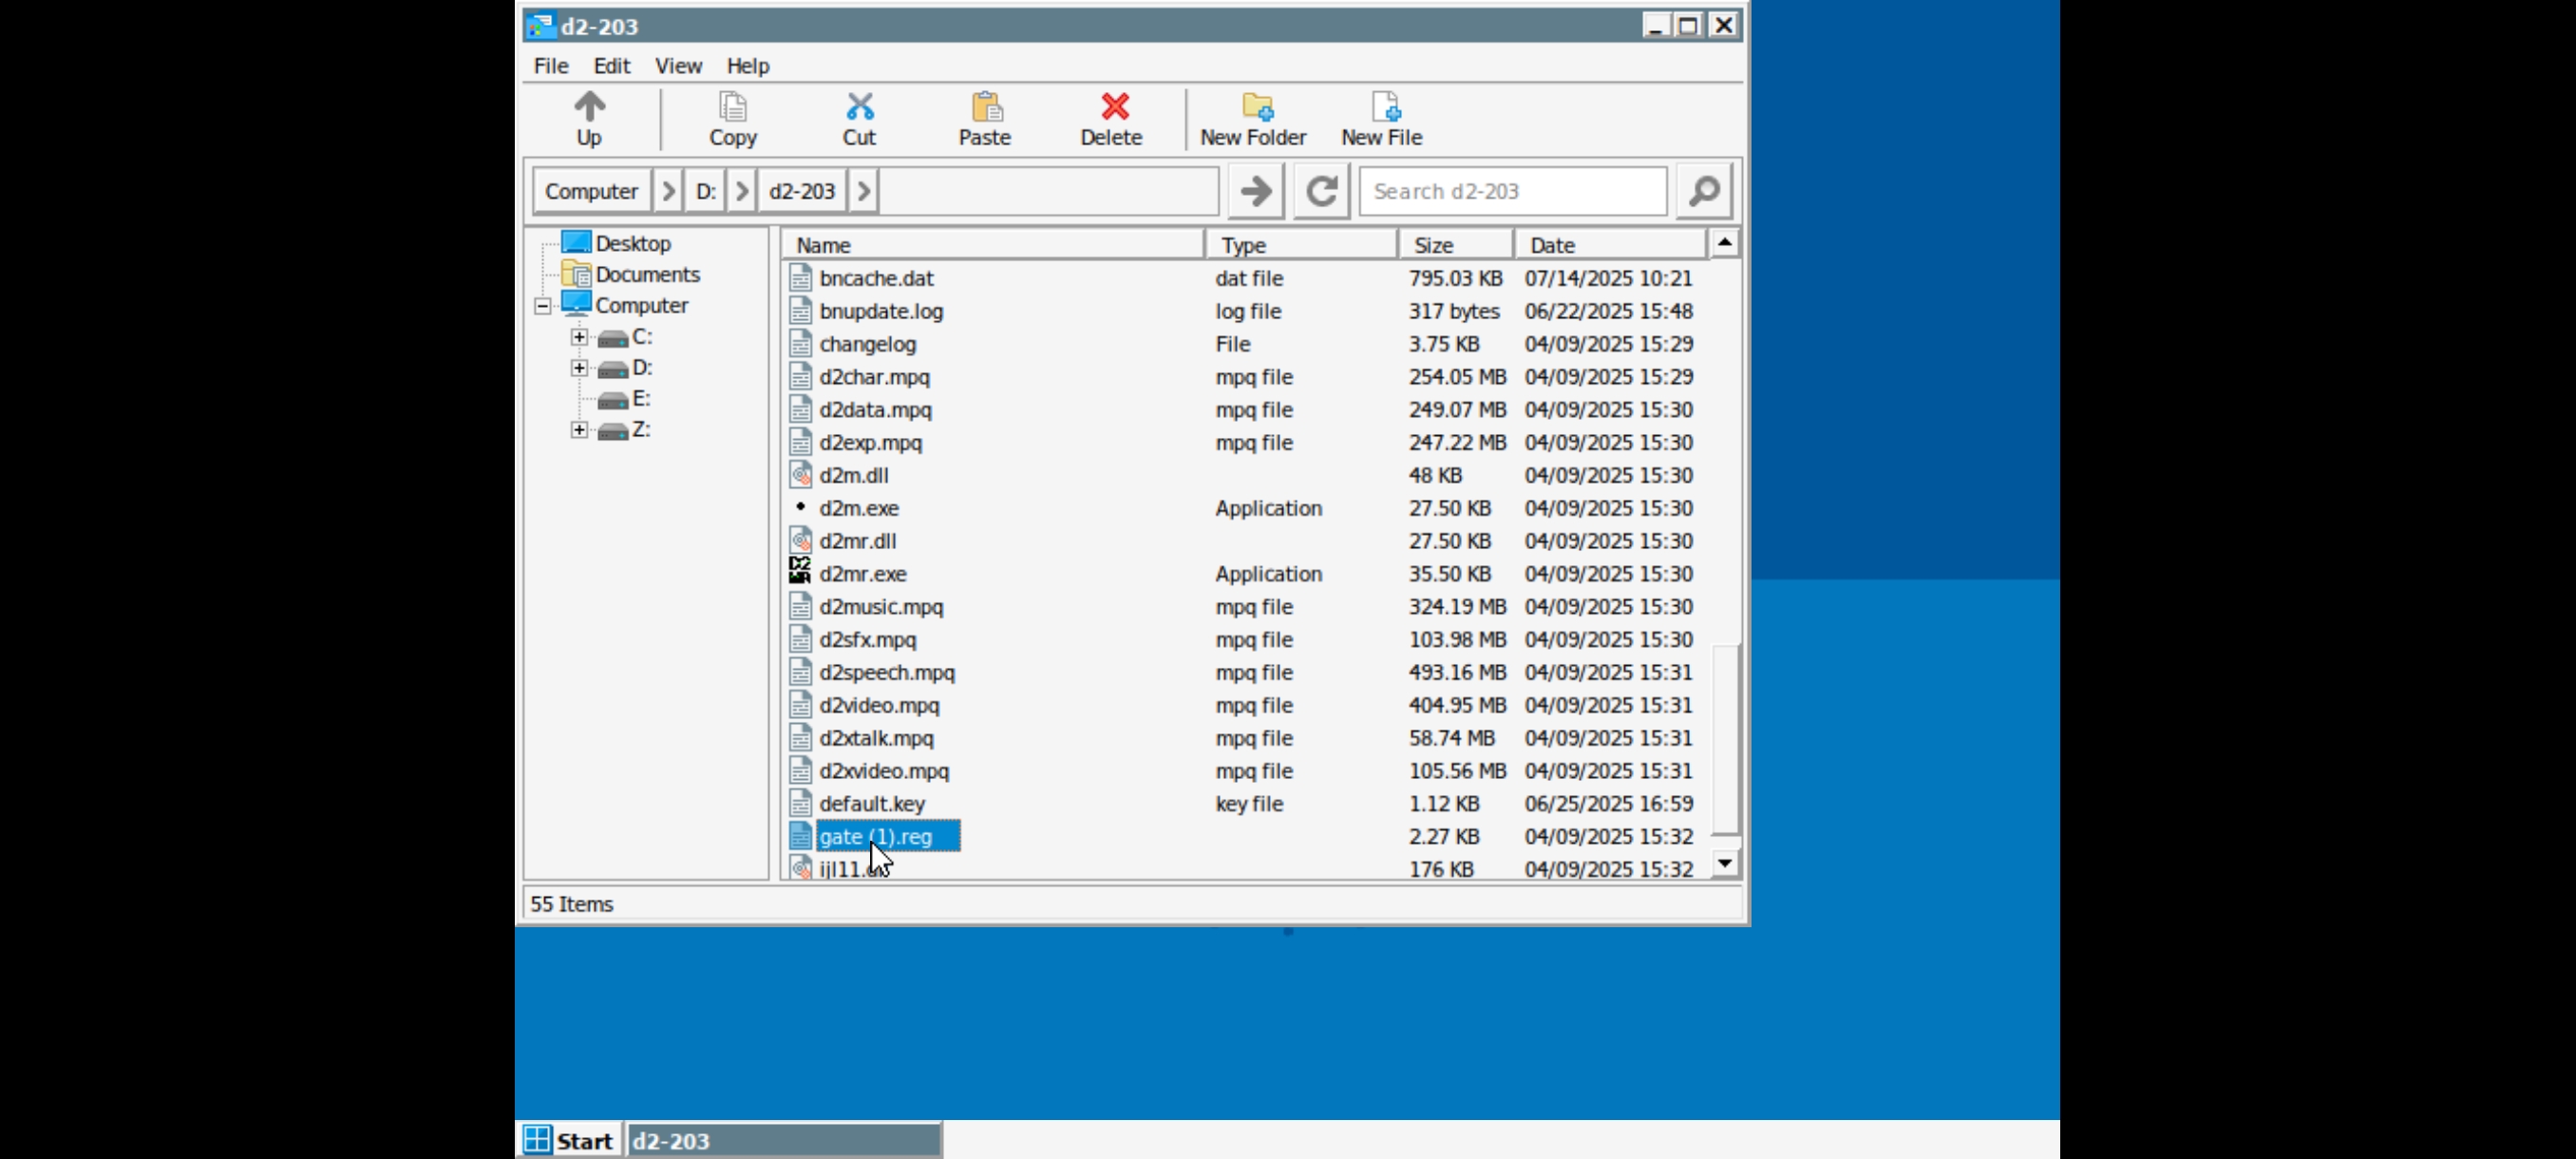Click in the Search d2-203 field

pos(1512,191)
